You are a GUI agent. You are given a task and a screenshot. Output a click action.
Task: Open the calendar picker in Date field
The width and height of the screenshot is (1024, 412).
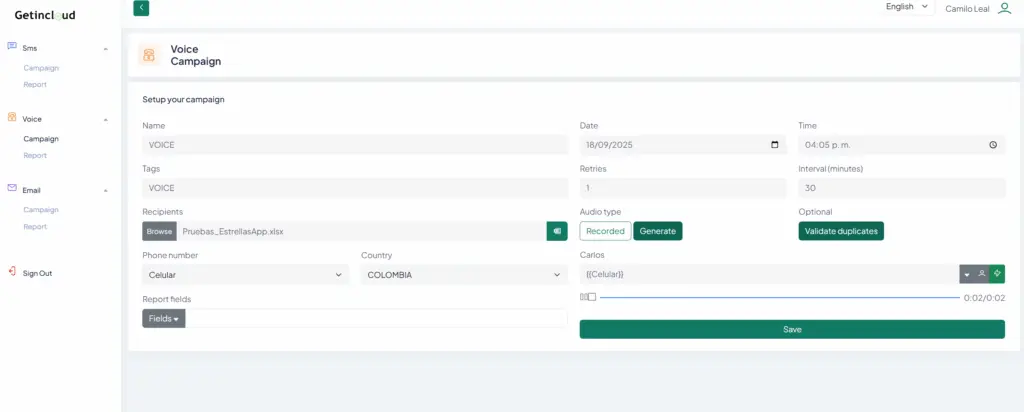point(775,145)
